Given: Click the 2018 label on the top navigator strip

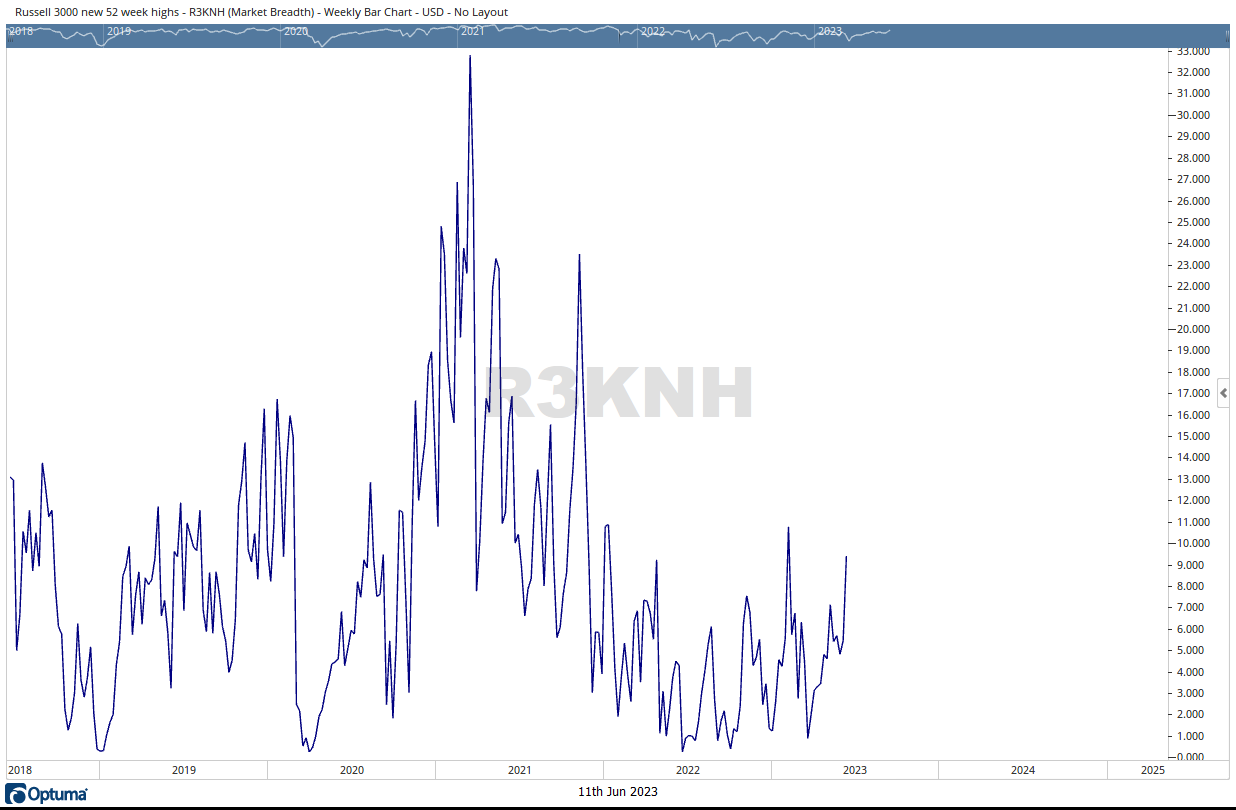Looking at the screenshot, I should (19, 31).
